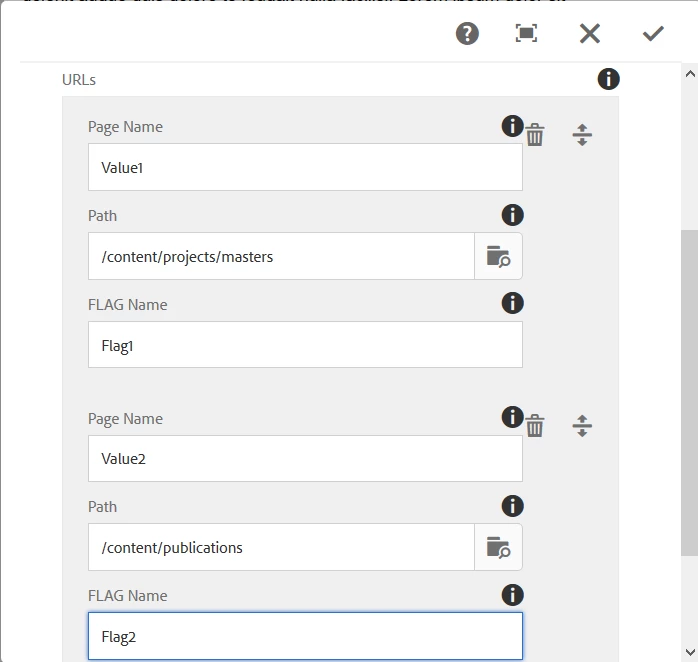Click the FLAG Name field containing Flag2
This screenshot has height=662, width=698.
(305, 637)
